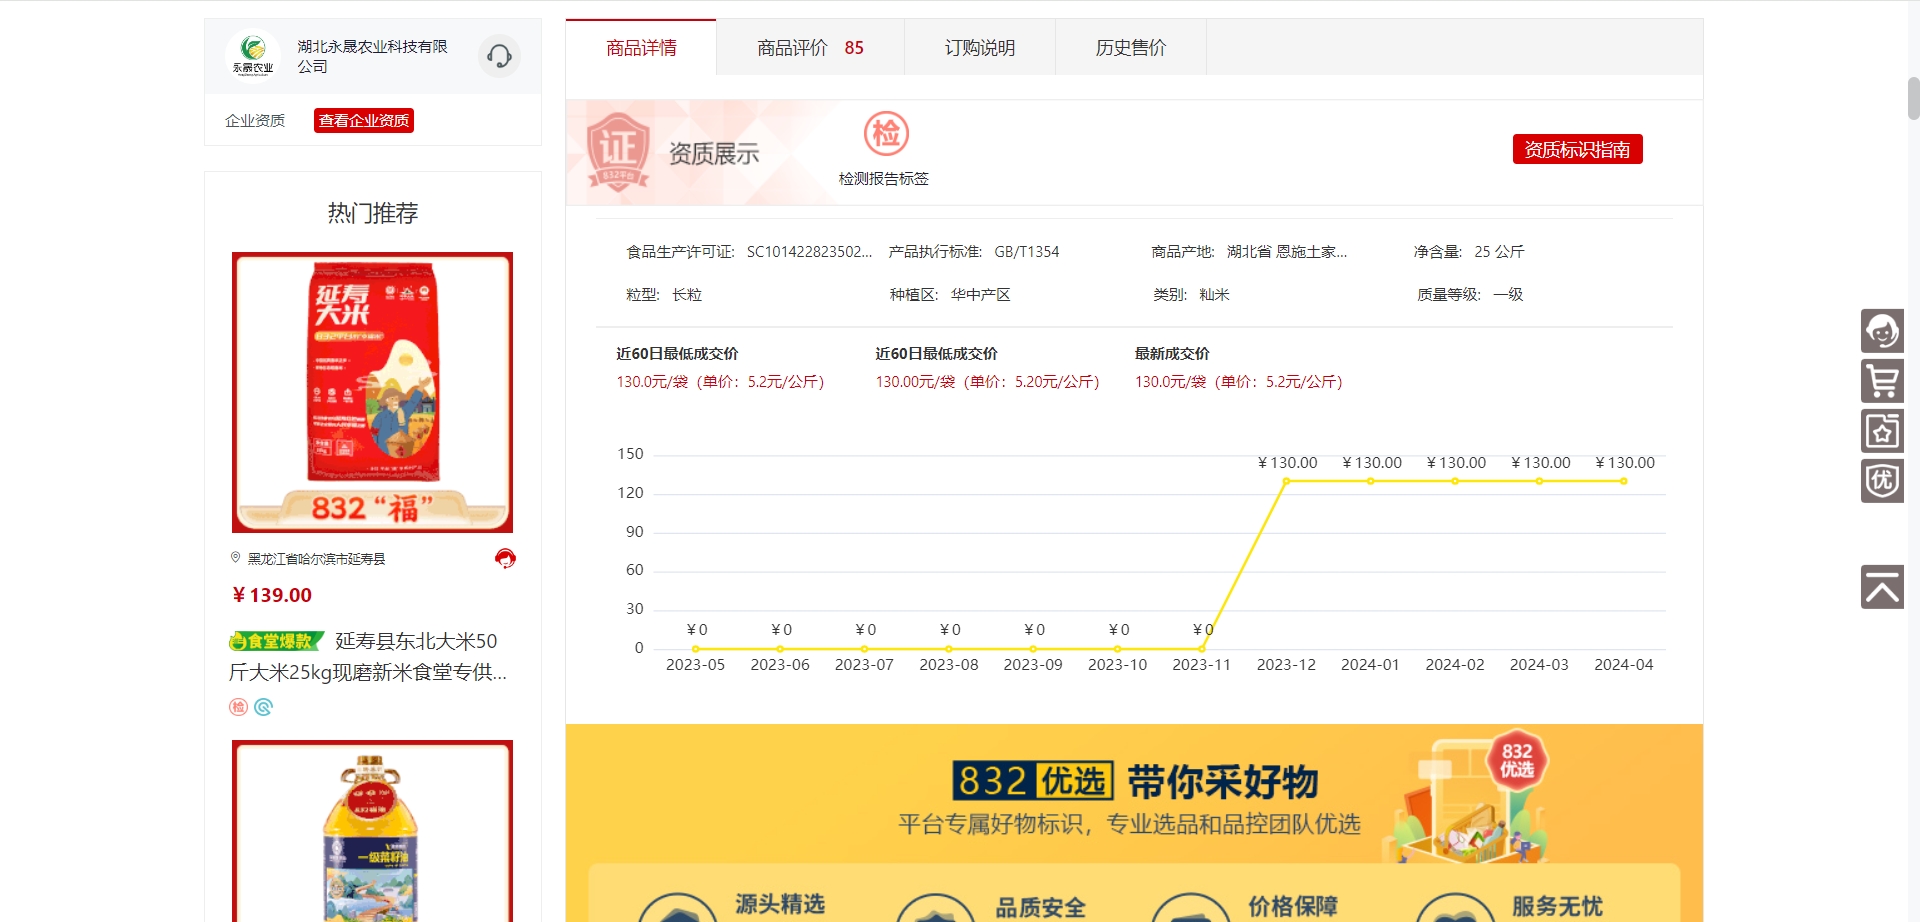Click the 近60日最低成交价 130.0元/袋 value
Image resolution: width=1920 pixels, height=922 pixels.
point(720,382)
